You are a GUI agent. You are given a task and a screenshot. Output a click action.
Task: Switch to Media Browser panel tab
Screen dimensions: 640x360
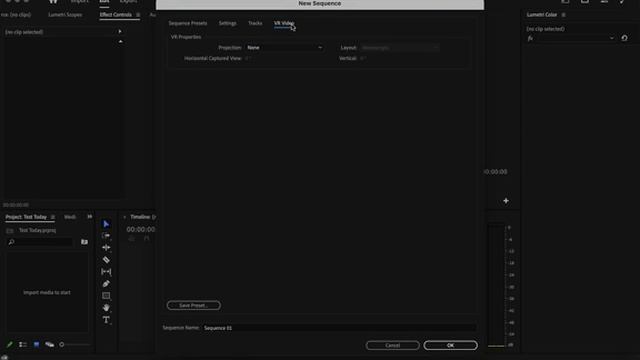(x=70, y=217)
